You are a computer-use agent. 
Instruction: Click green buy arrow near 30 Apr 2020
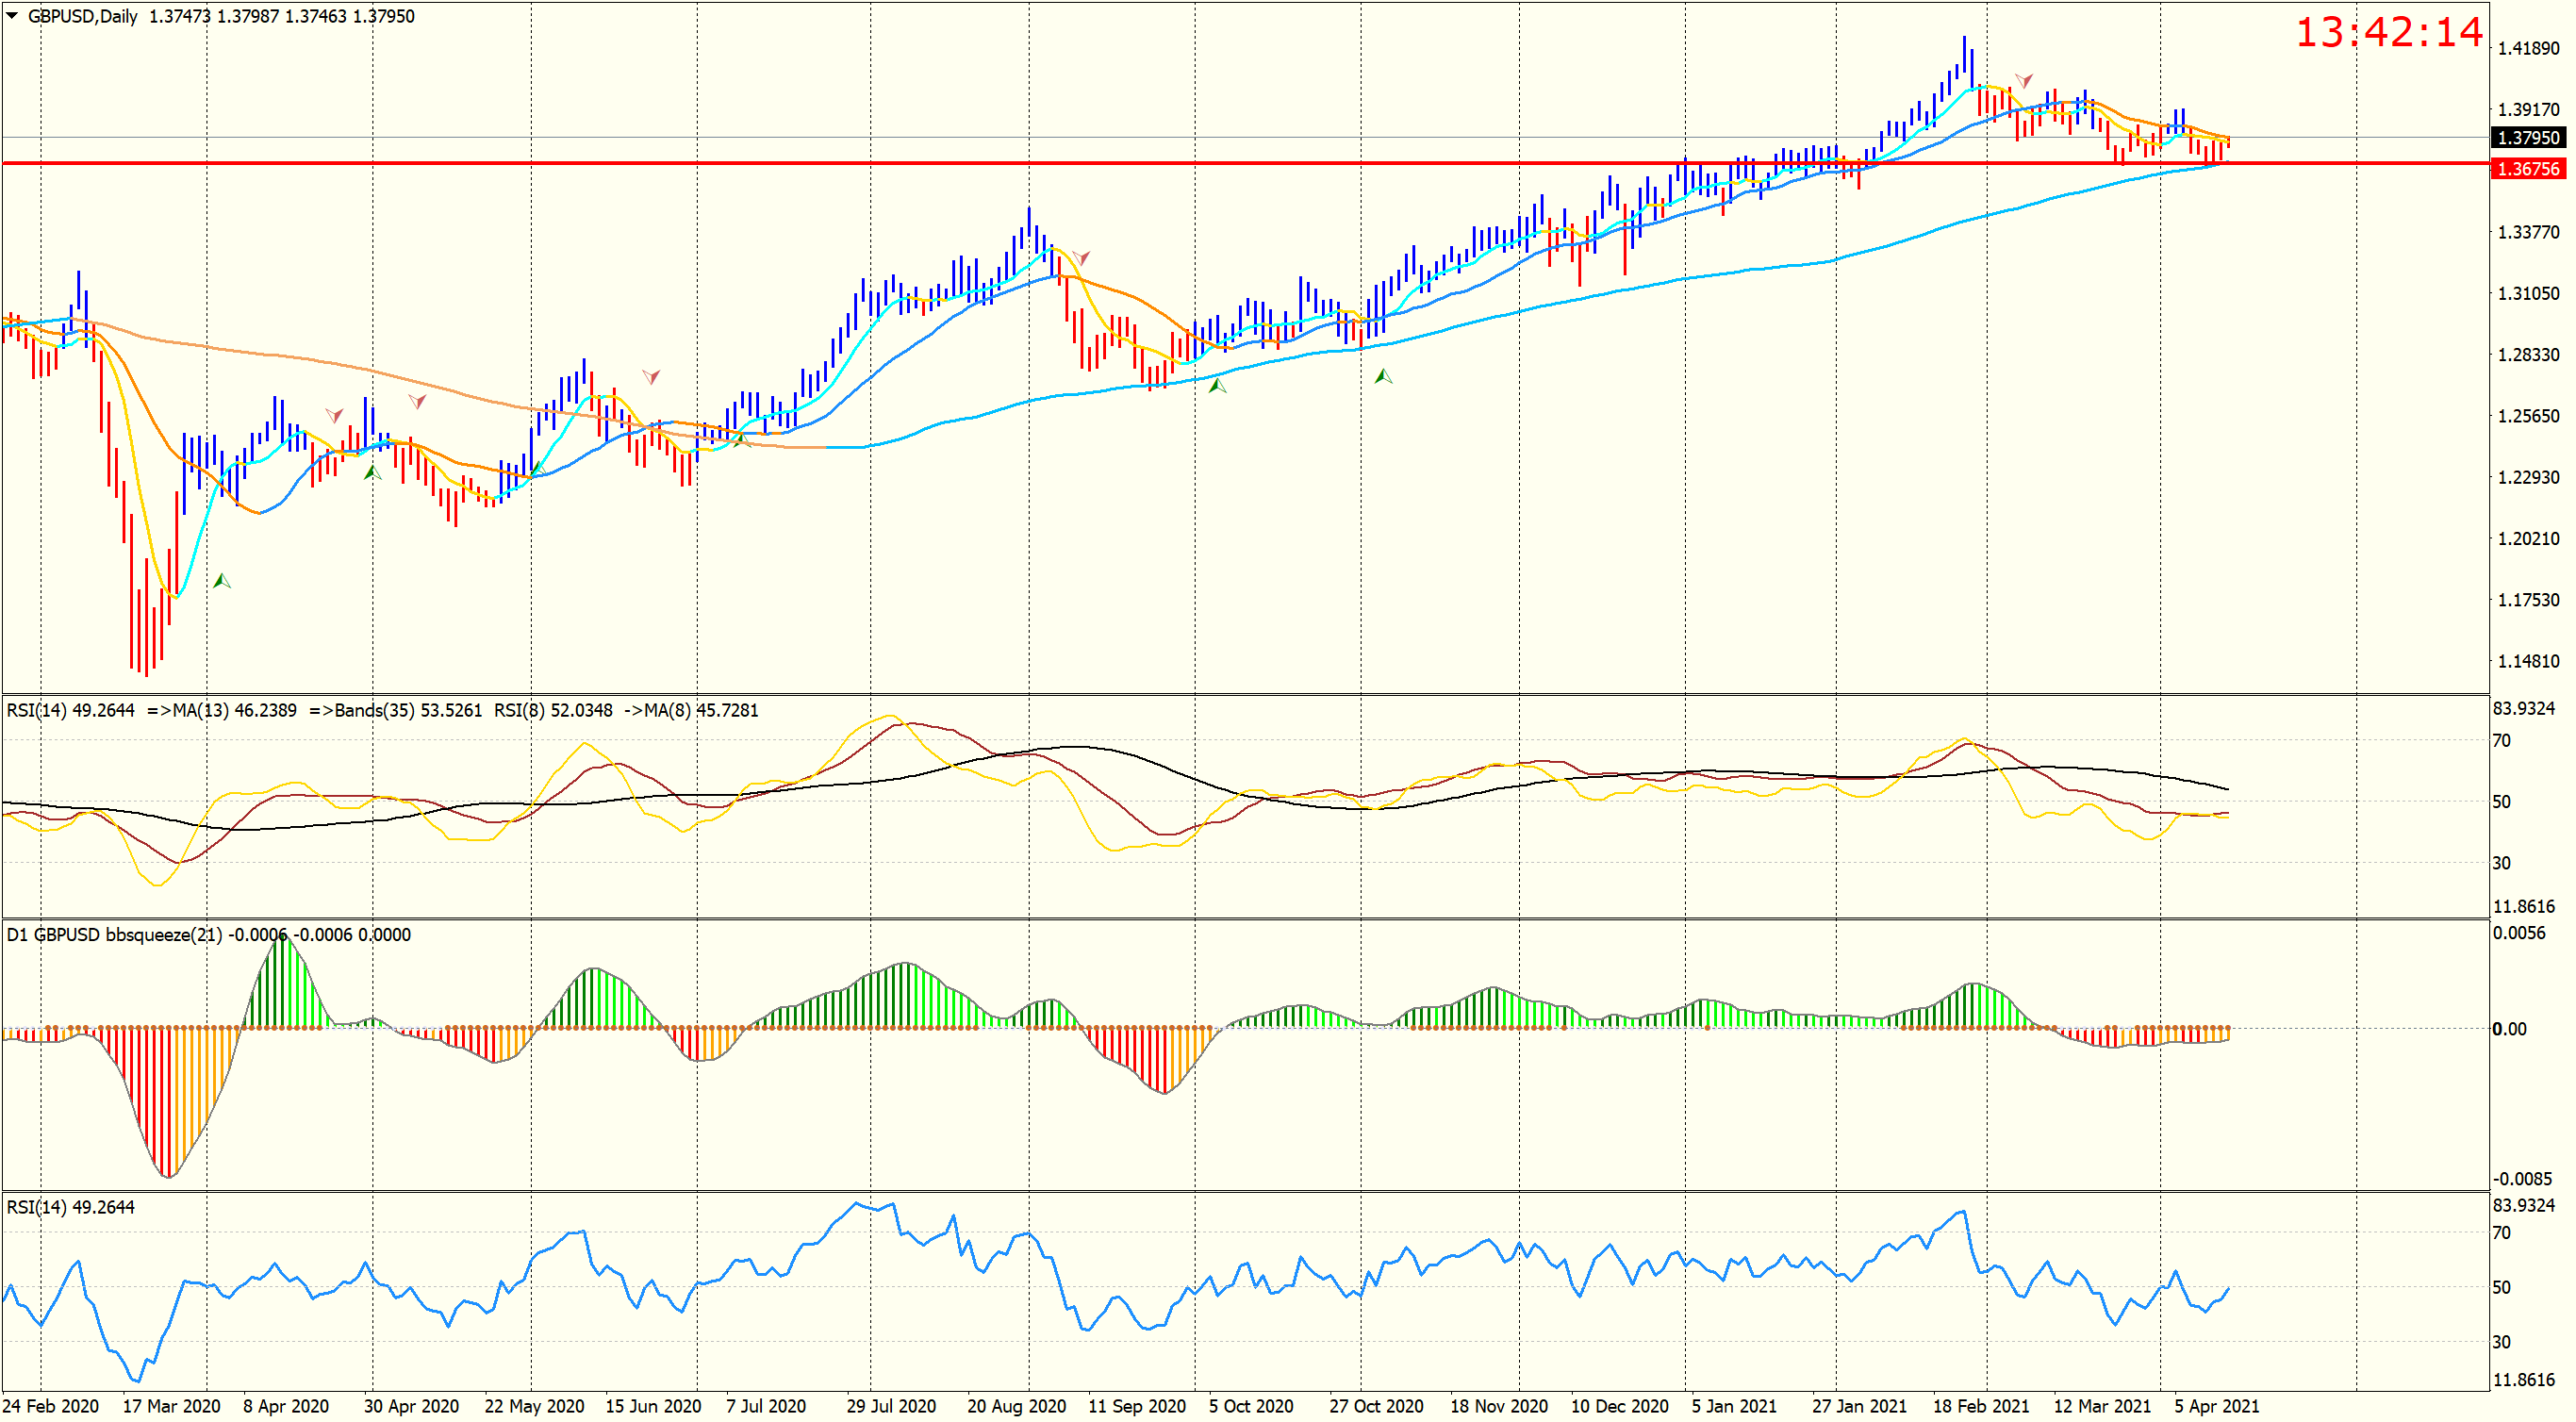point(372,472)
